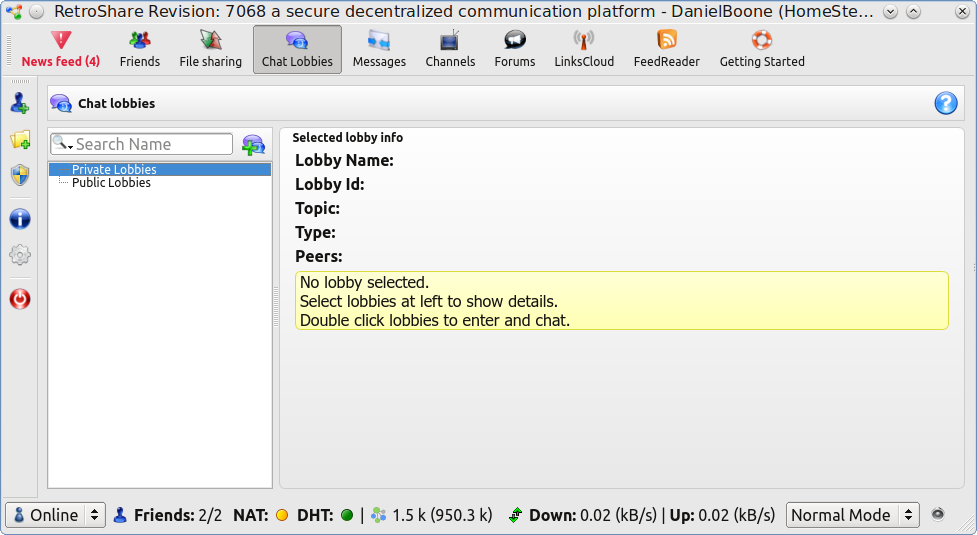
Task: Select Private Lobbies in the tree
Action: tap(114, 170)
